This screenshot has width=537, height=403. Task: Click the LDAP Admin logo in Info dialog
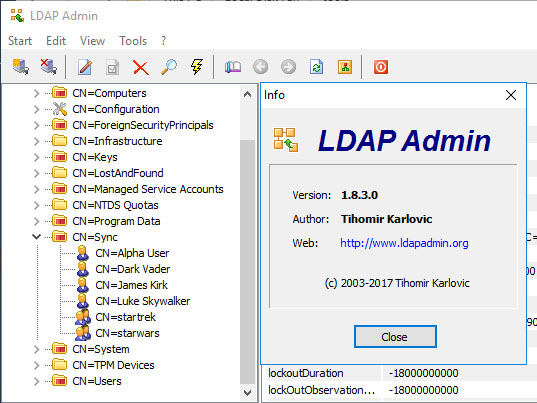point(286,140)
